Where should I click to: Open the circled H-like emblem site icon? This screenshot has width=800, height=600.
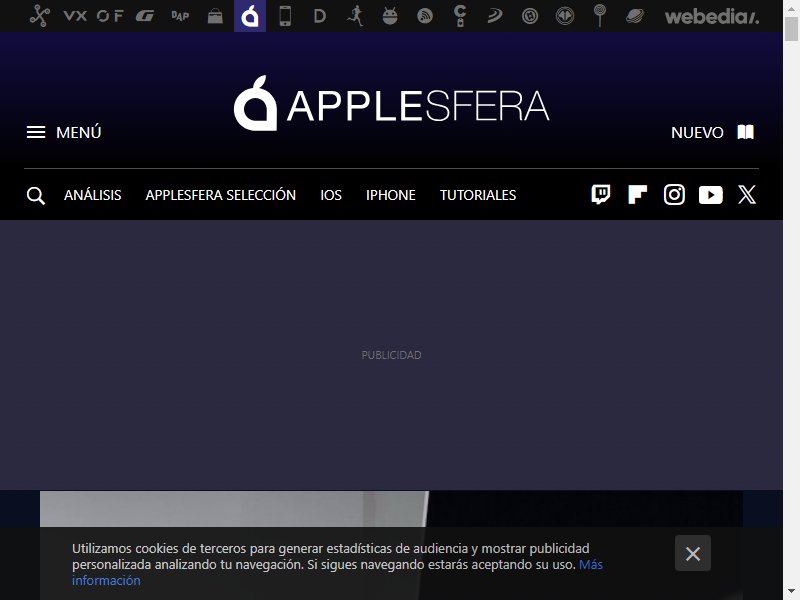[x=530, y=16]
